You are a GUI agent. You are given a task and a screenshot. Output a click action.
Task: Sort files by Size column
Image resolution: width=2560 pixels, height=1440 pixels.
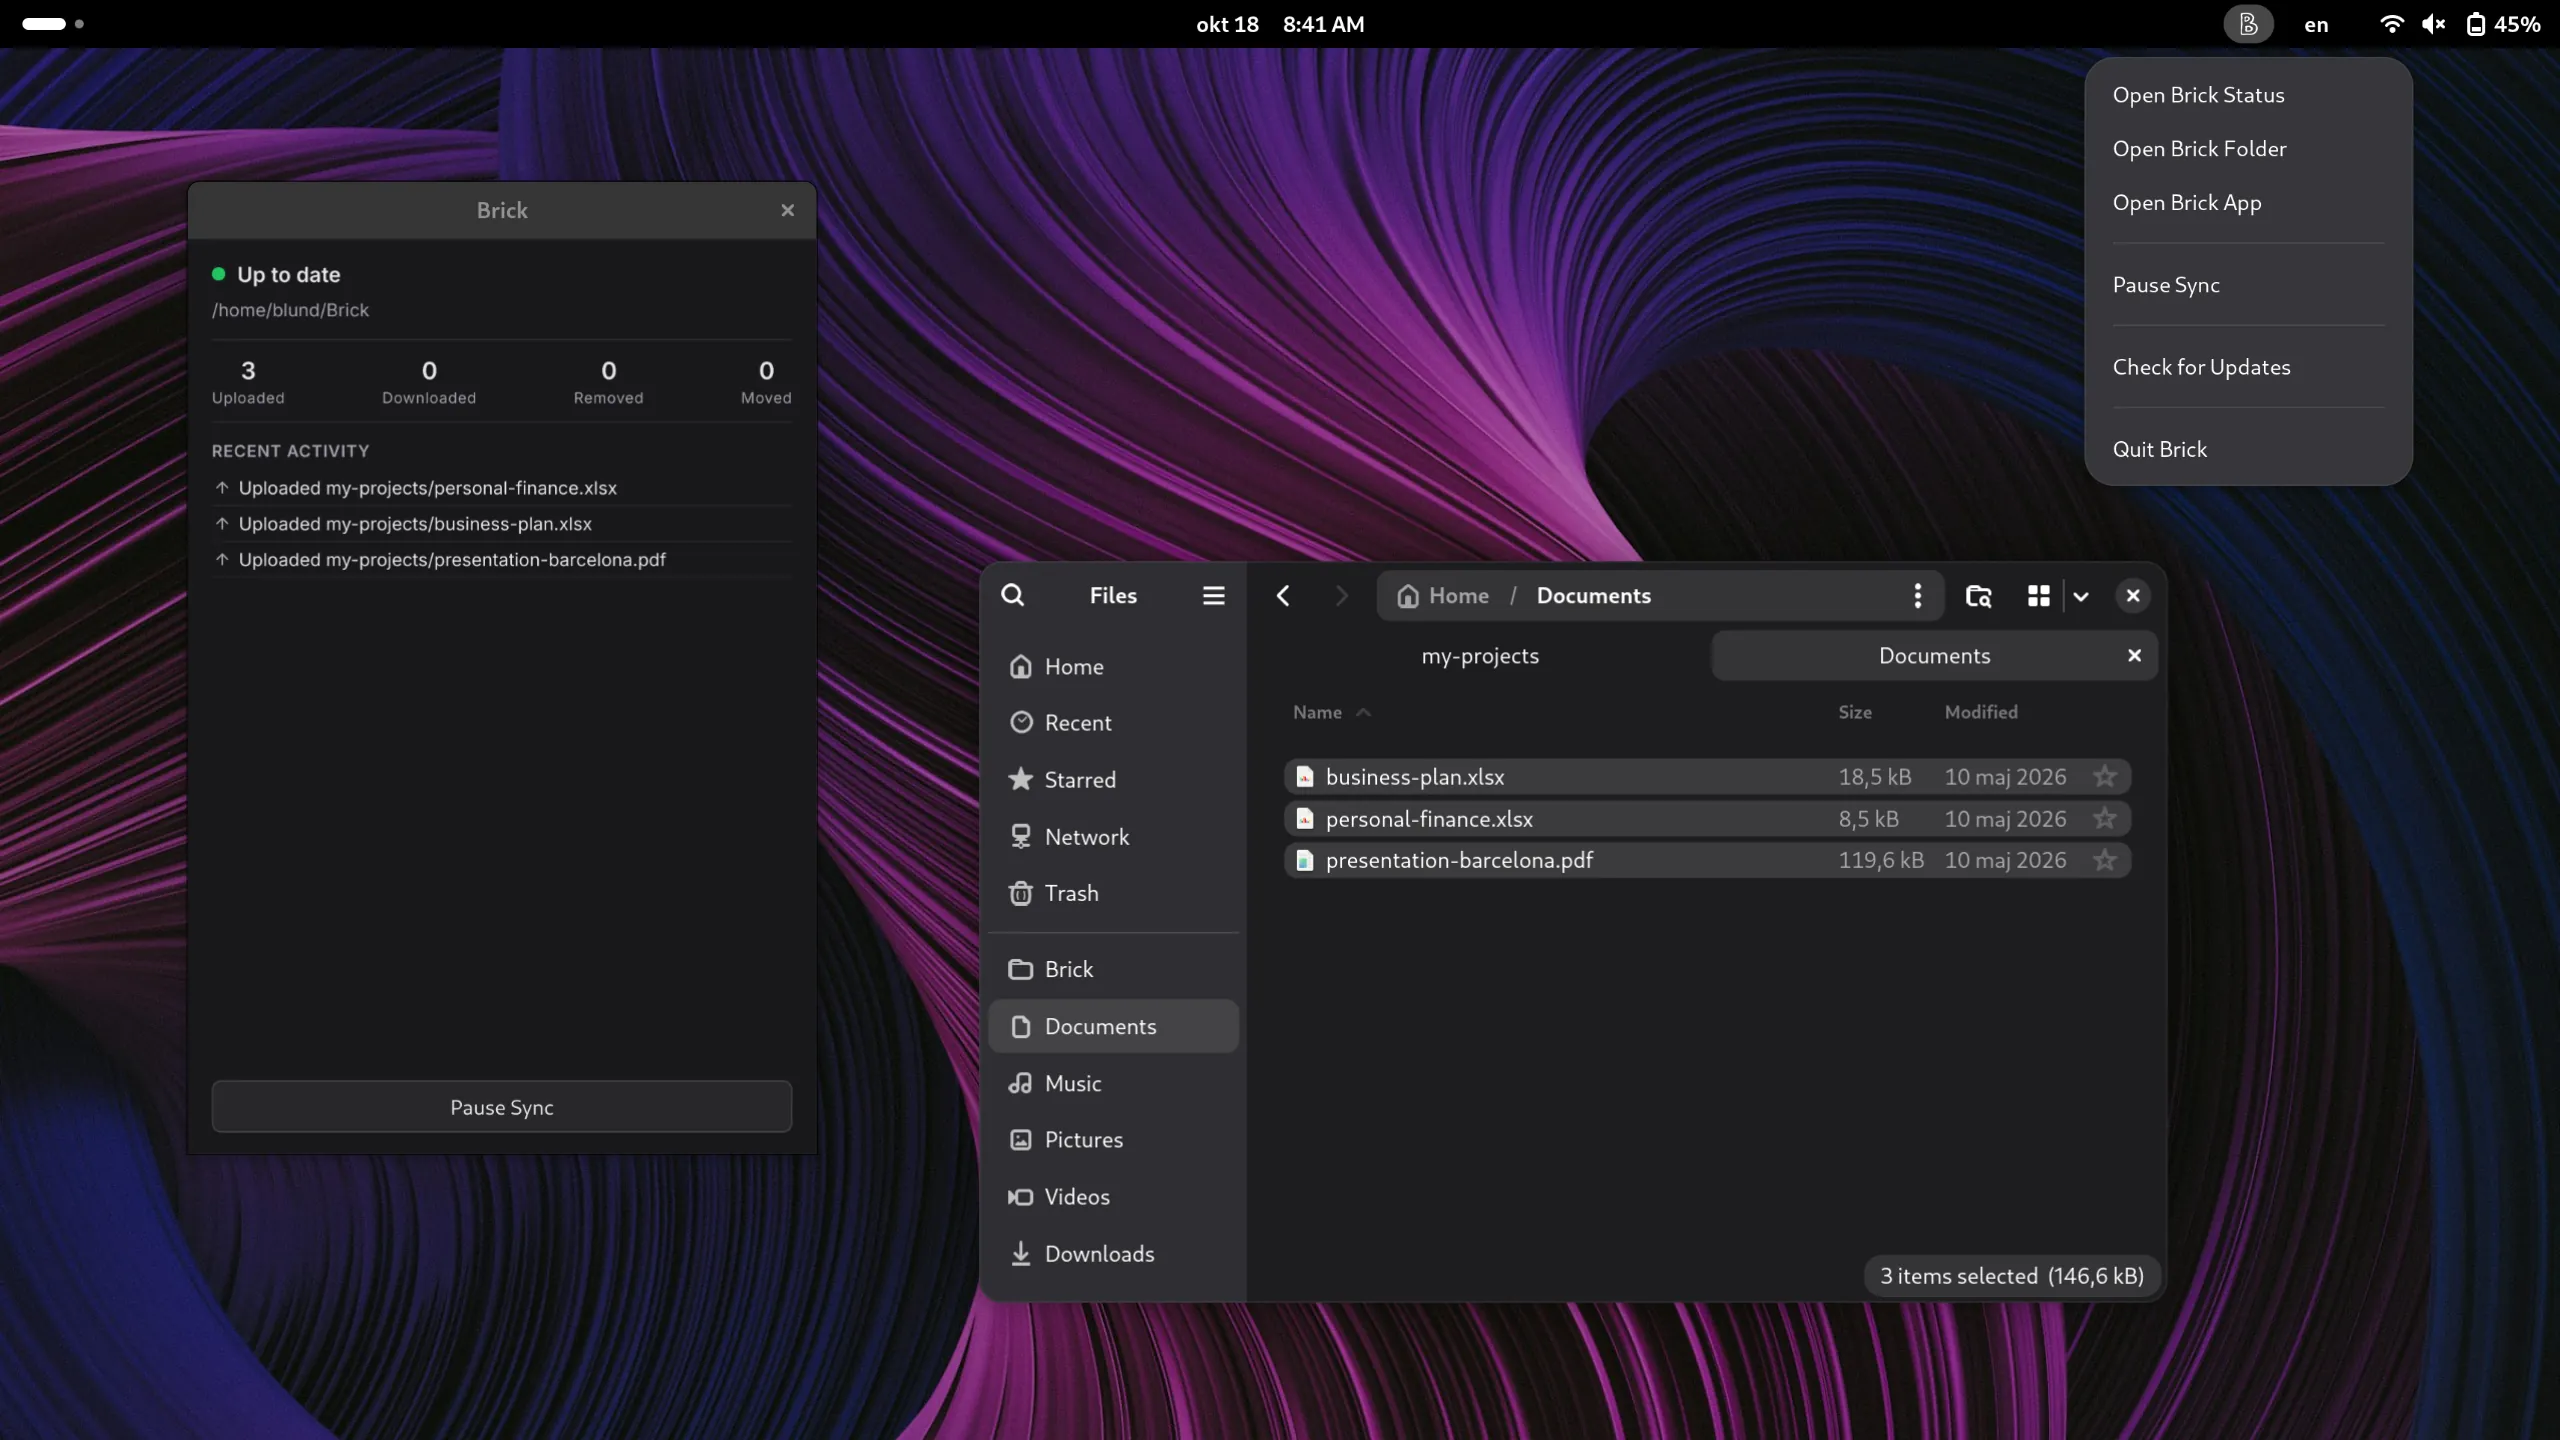(x=1854, y=712)
